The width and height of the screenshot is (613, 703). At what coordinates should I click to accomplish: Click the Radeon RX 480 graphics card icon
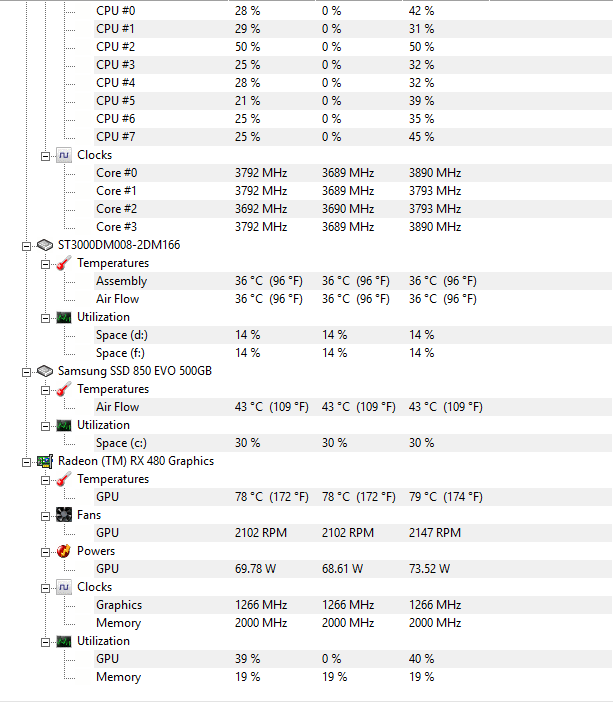pos(45,461)
